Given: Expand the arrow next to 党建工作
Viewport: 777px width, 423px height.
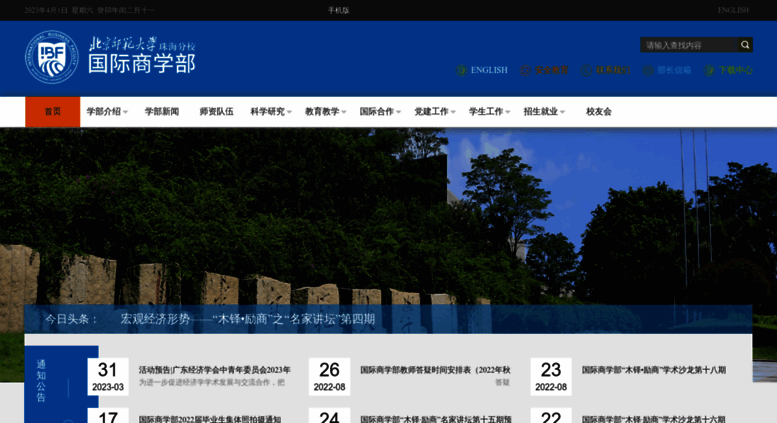Looking at the screenshot, I should 453,112.
